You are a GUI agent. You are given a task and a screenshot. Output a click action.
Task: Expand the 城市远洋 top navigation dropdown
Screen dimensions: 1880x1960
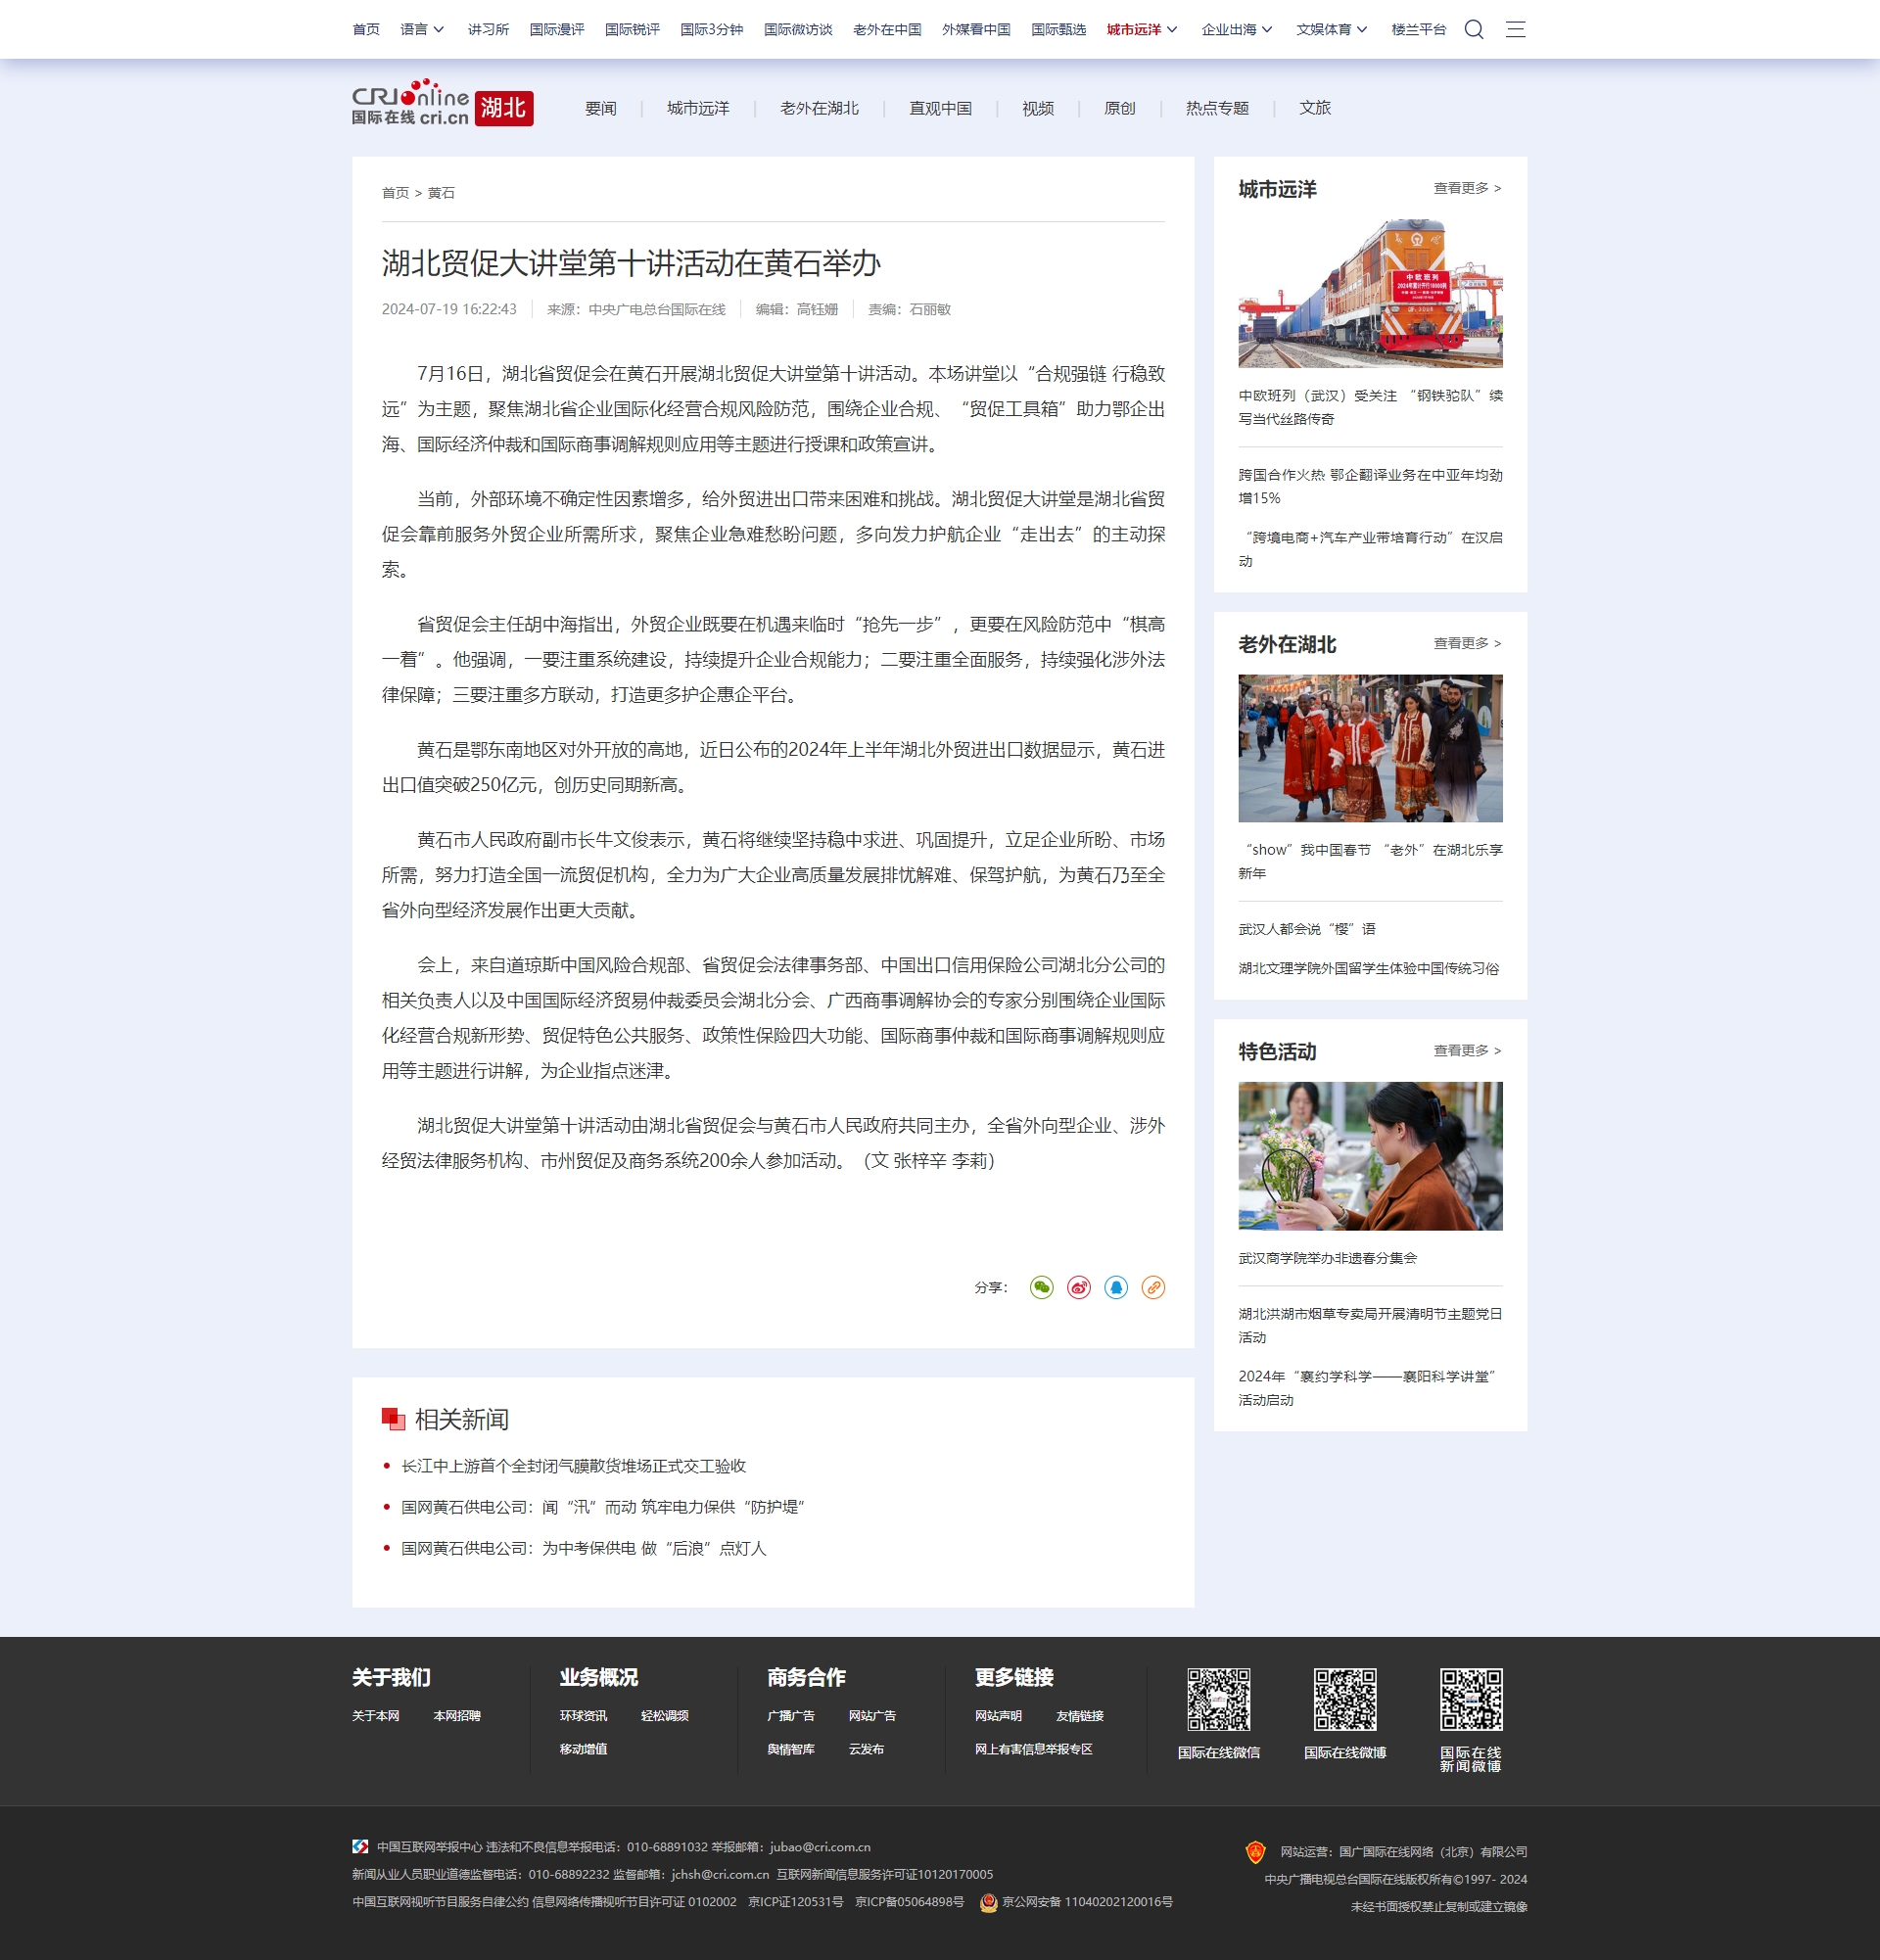[x=1142, y=29]
